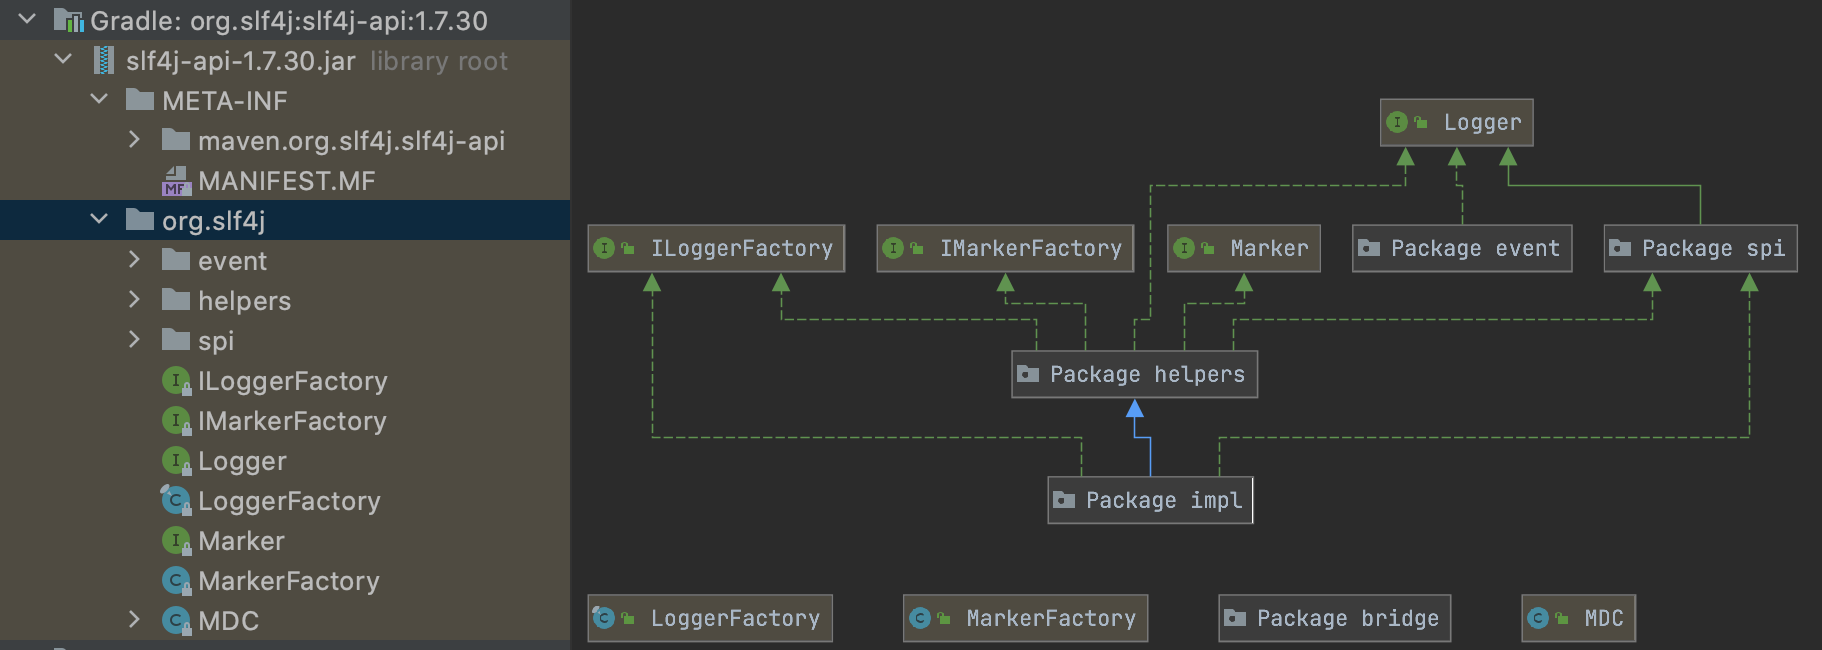This screenshot has width=1822, height=650.
Task: Click the package icon on Package spi node
Action: pyautogui.click(x=1620, y=248)
